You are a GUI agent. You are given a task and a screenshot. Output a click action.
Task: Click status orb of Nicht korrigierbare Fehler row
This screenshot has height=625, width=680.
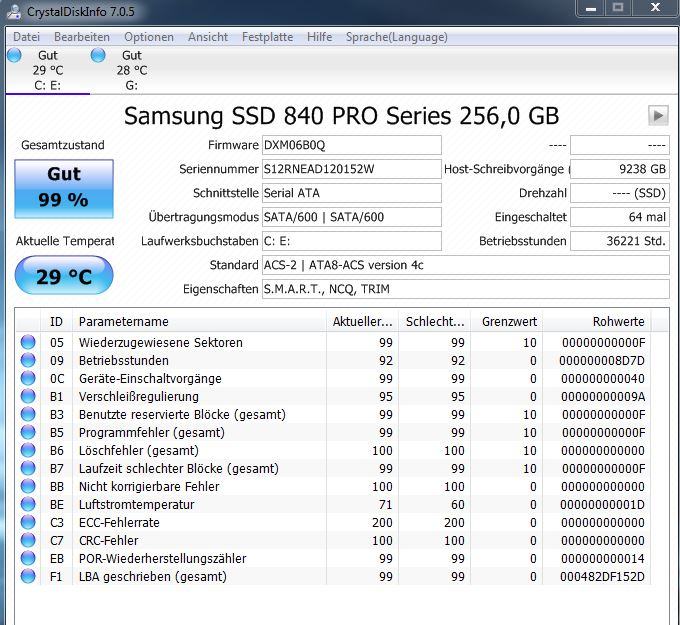point(28,486)
